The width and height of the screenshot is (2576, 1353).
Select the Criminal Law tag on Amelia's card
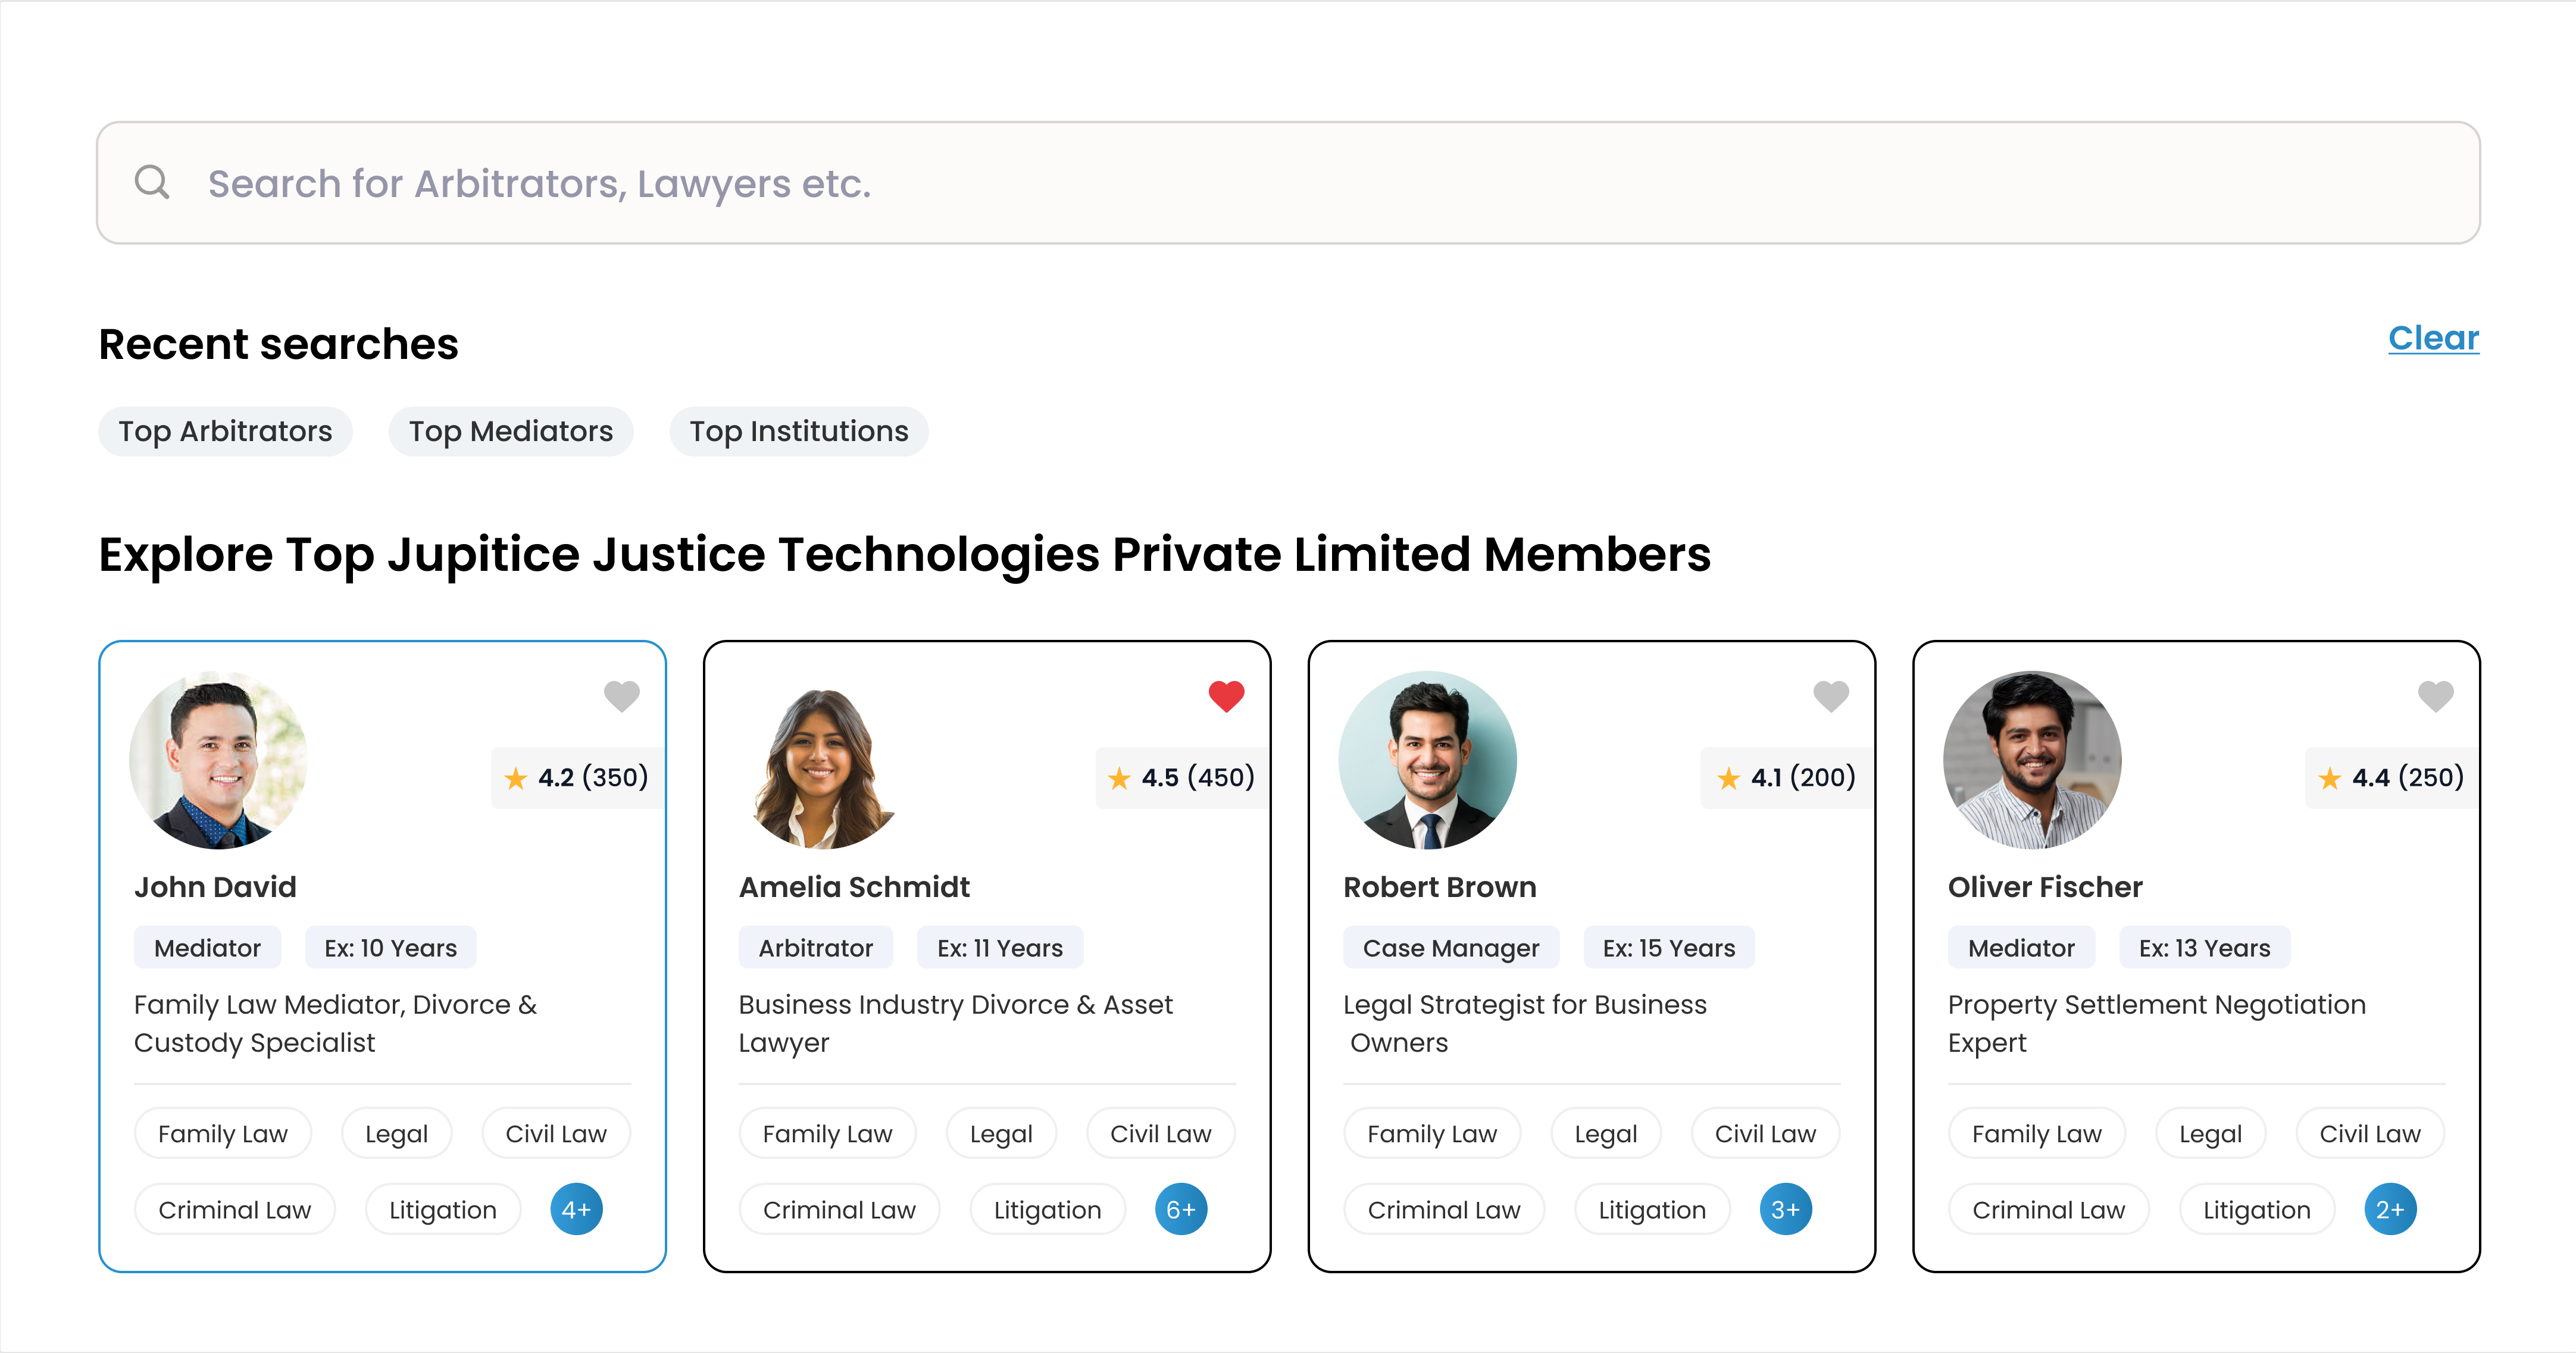tap(839, 1209)
